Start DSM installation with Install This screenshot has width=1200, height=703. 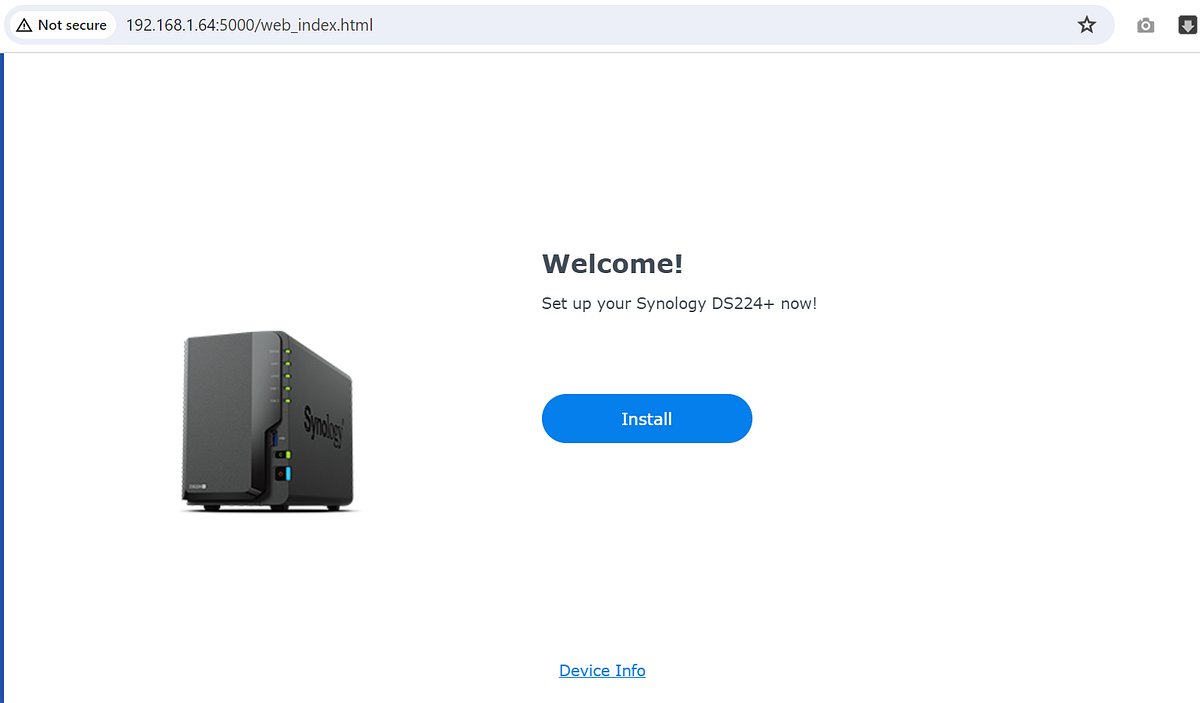(646, 418)
